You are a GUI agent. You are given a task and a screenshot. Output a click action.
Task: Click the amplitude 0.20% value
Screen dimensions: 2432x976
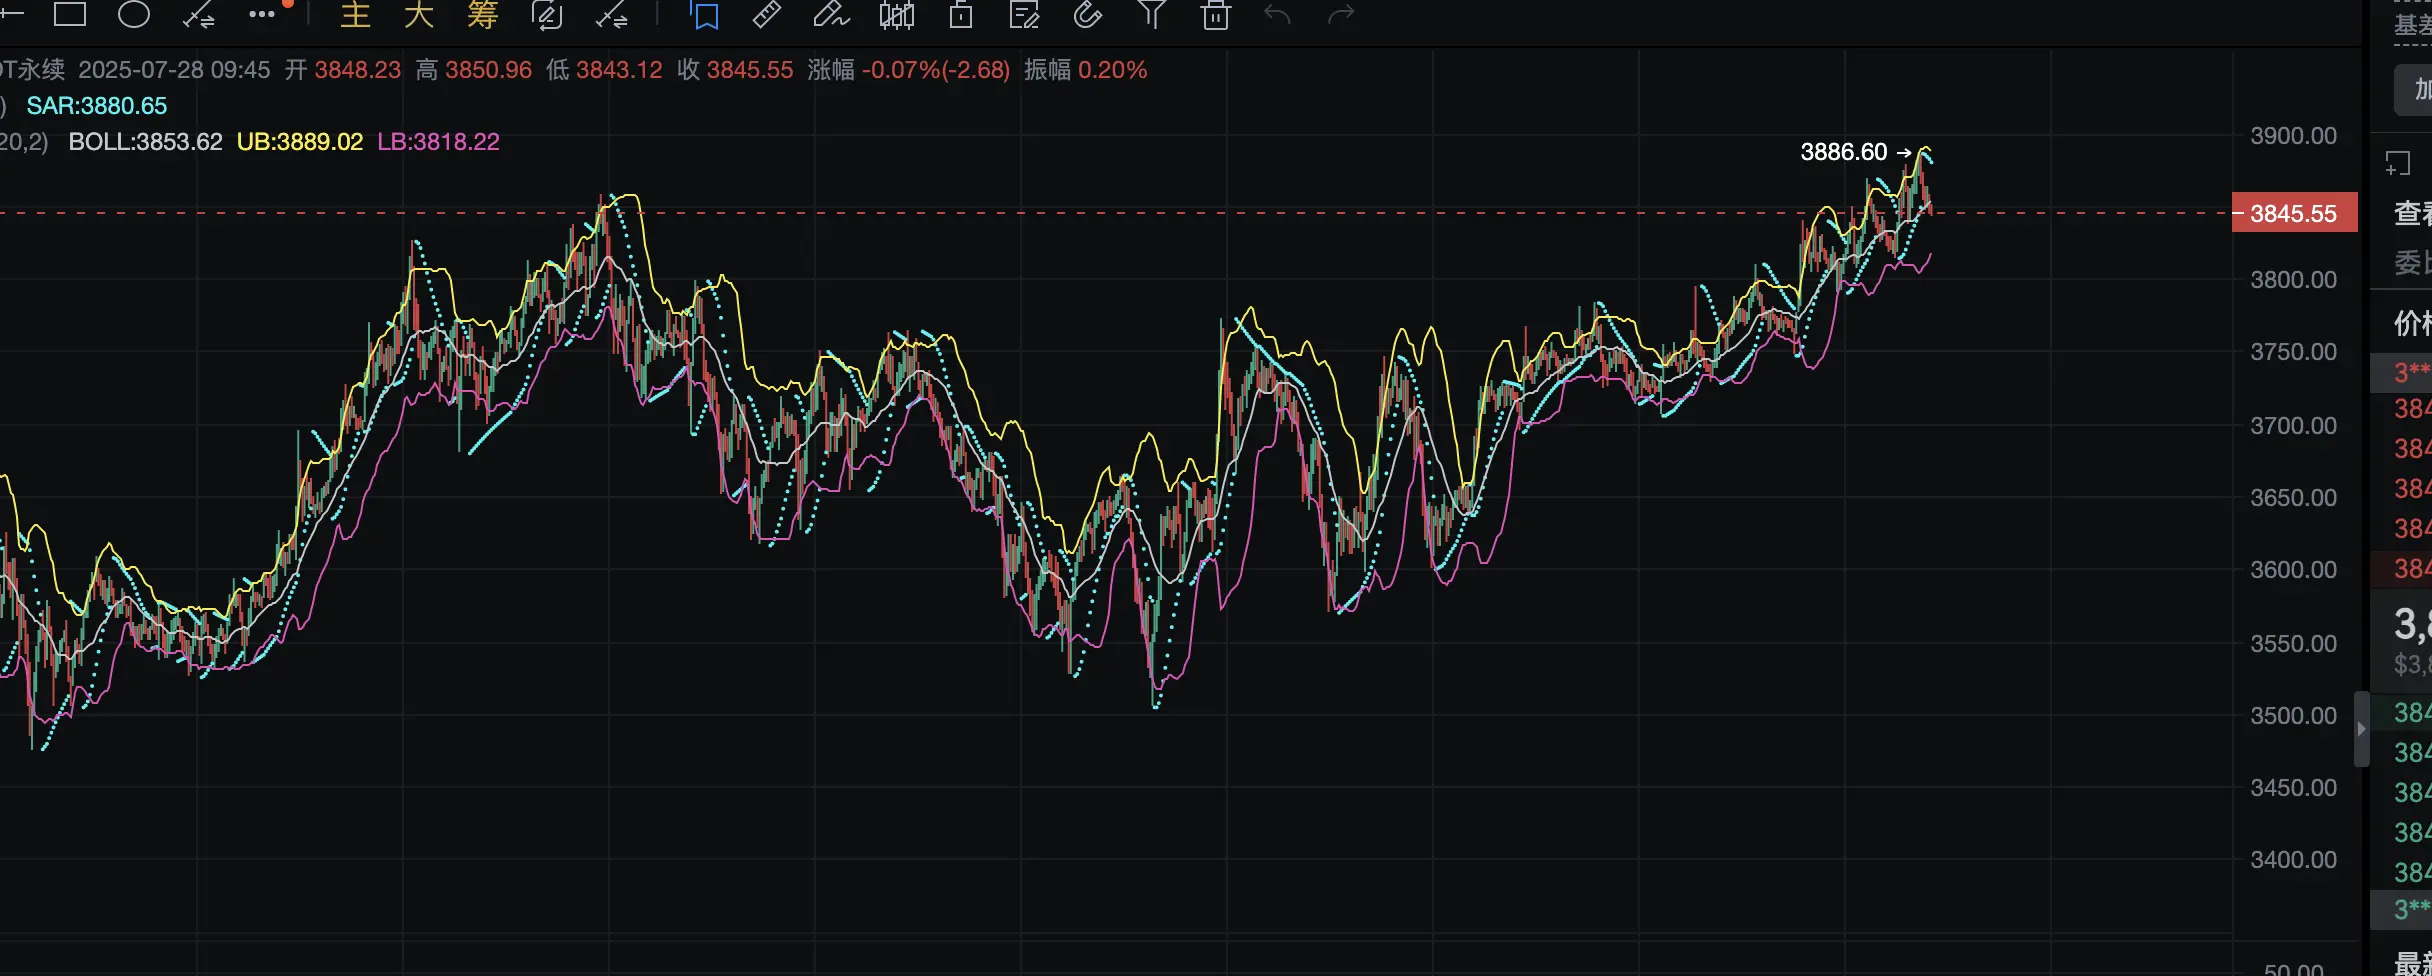[x=1112, y=70]
